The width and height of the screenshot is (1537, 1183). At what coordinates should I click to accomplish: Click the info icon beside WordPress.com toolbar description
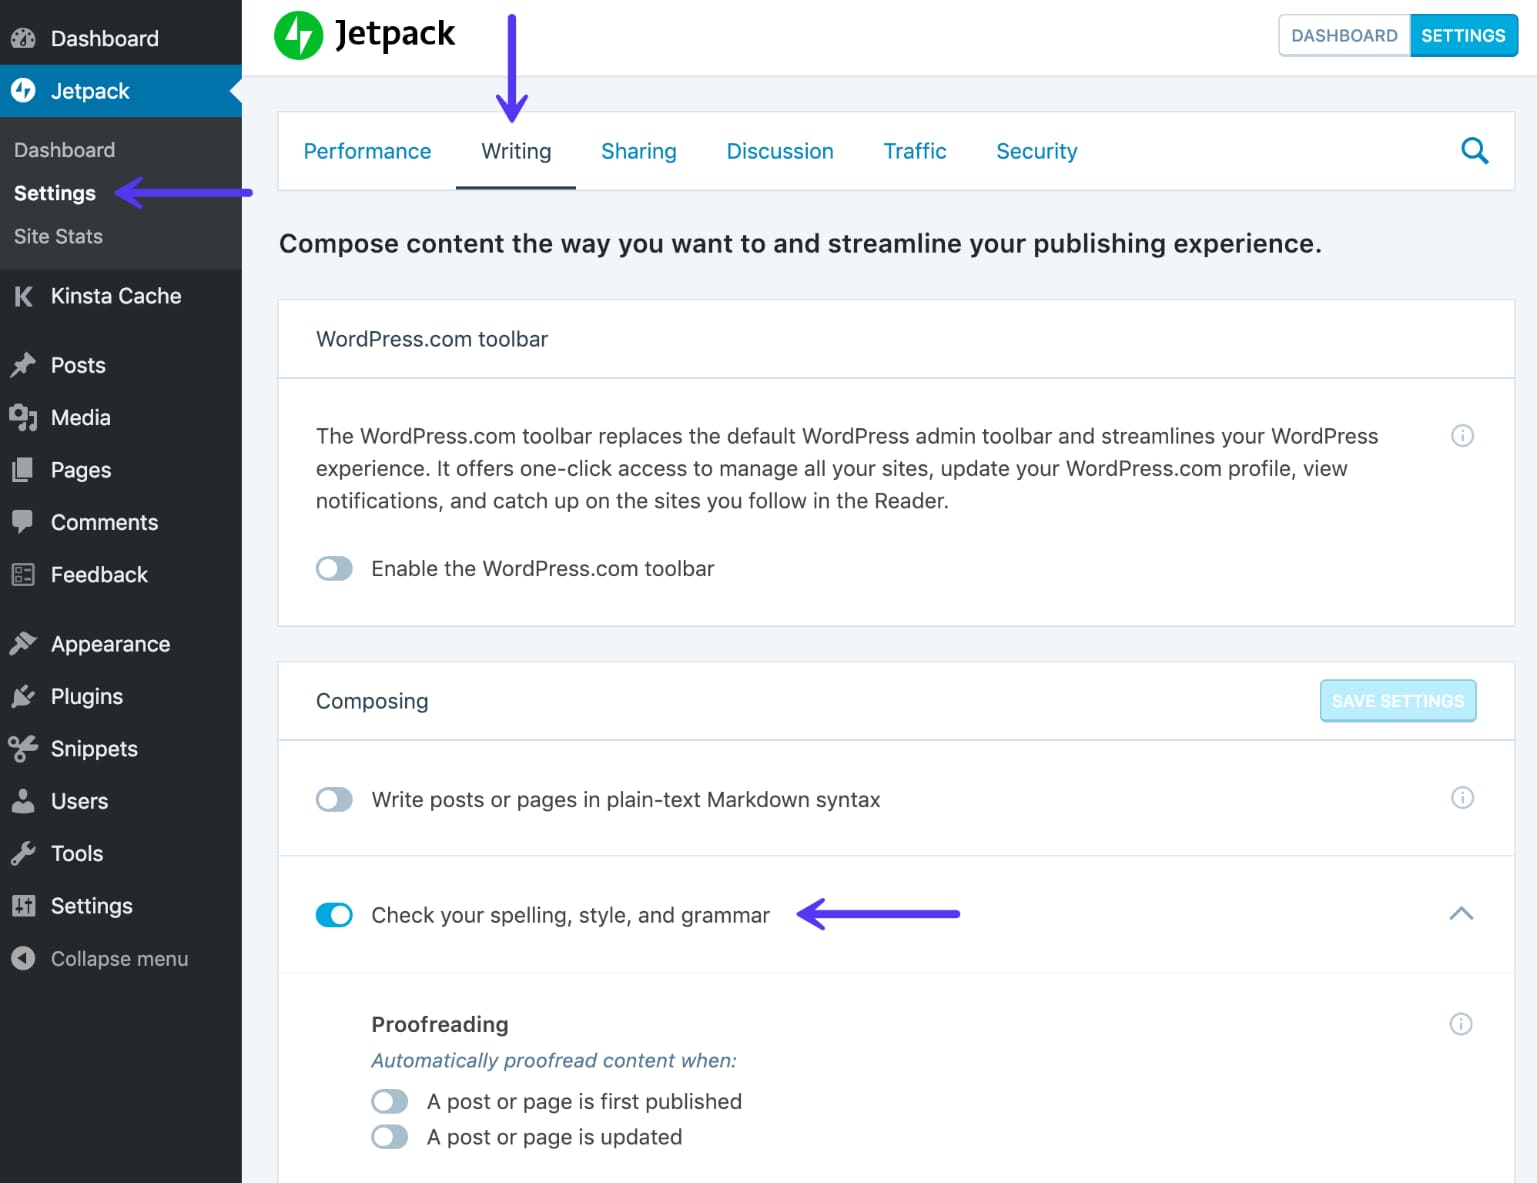click(1462, 436)
